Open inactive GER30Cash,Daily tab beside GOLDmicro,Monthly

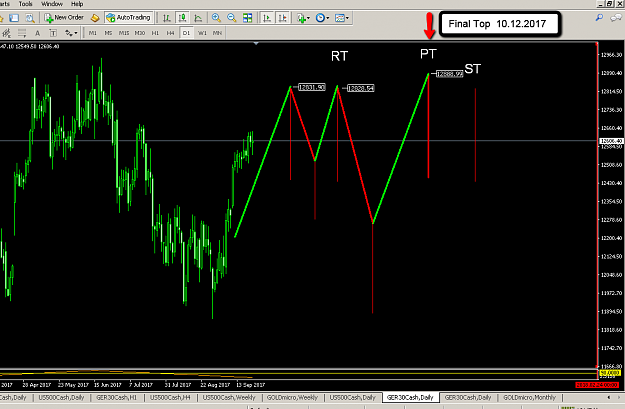[468, 397]
